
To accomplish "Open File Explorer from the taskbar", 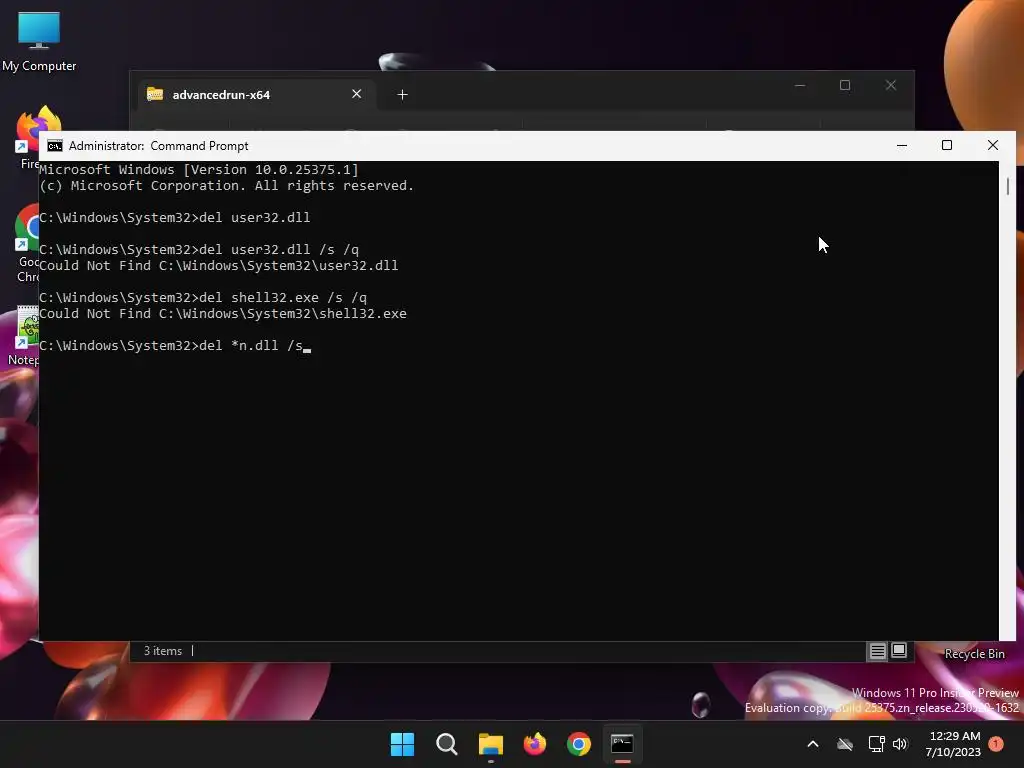I will (x=490, y=744).
